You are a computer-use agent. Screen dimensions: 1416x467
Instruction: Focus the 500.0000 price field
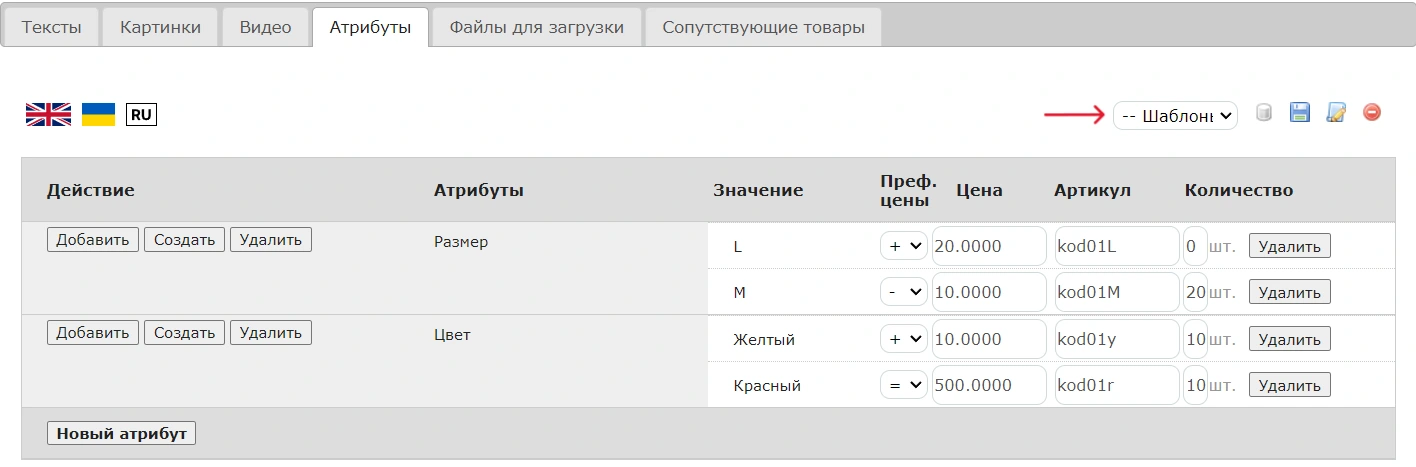[988, 385]
